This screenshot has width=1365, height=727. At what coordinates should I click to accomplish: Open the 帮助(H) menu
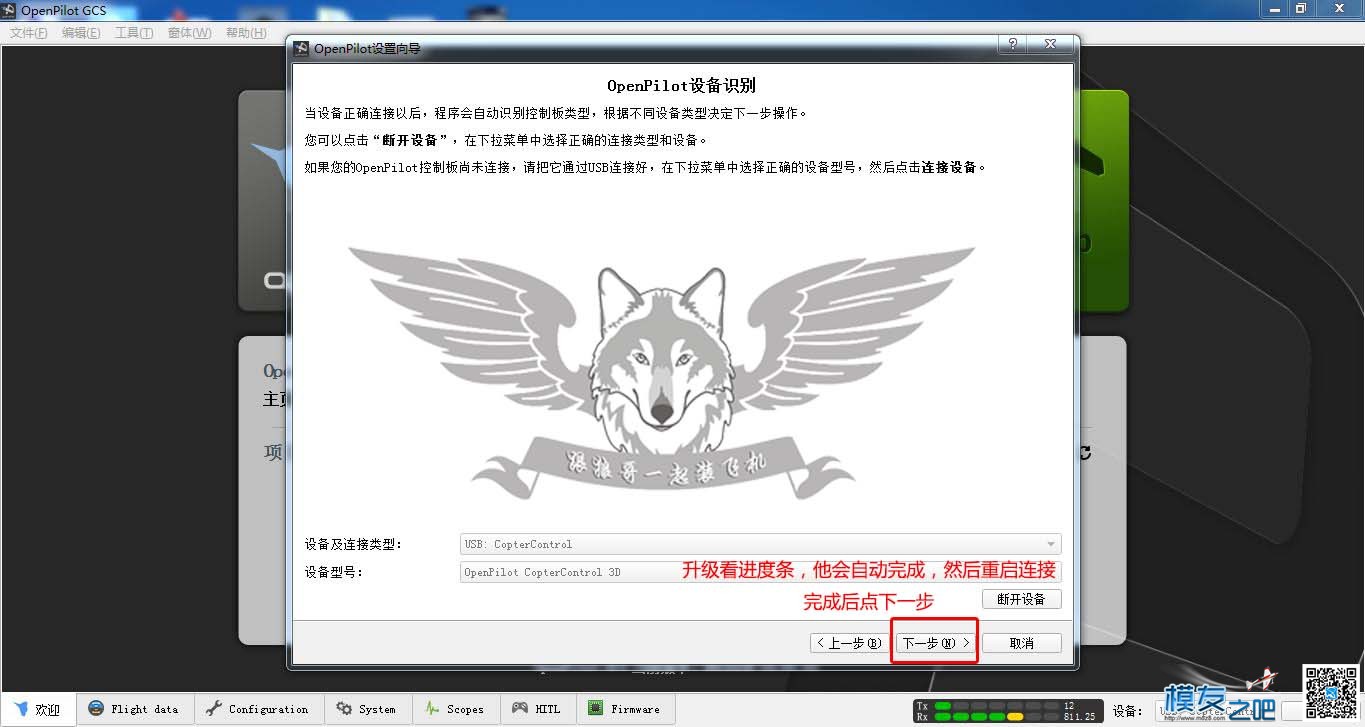click(246, 32)
